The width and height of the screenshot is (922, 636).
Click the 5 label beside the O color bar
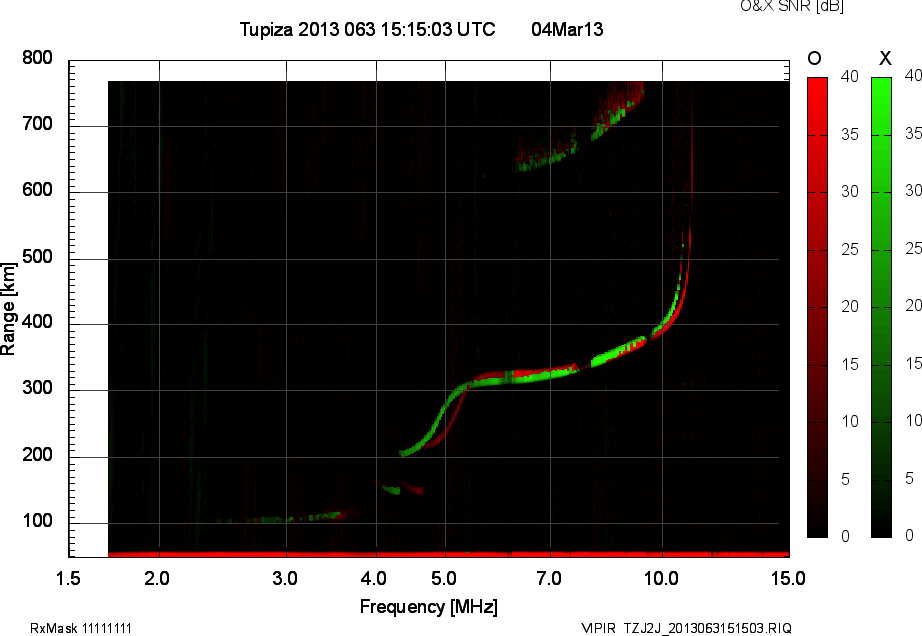tap(845, 480)
